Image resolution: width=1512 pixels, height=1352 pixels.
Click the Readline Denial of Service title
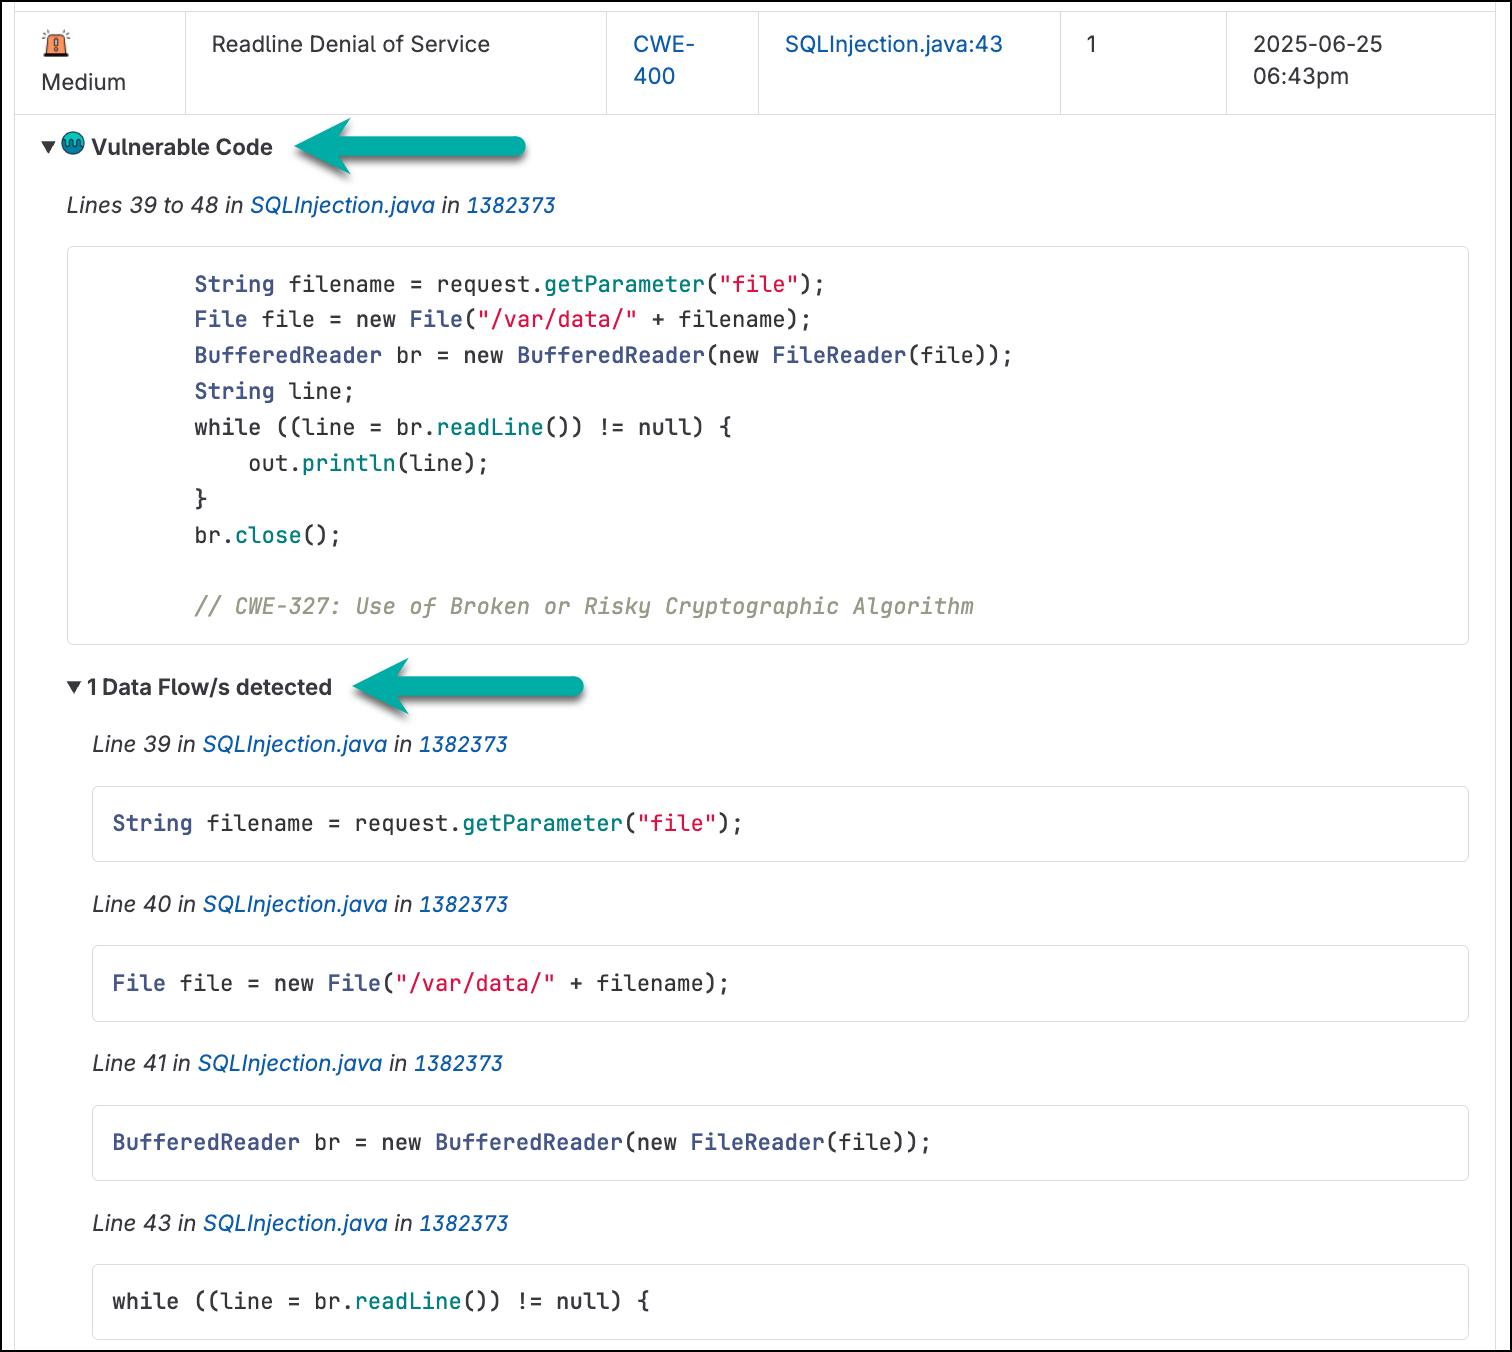(x=350, y=44)
